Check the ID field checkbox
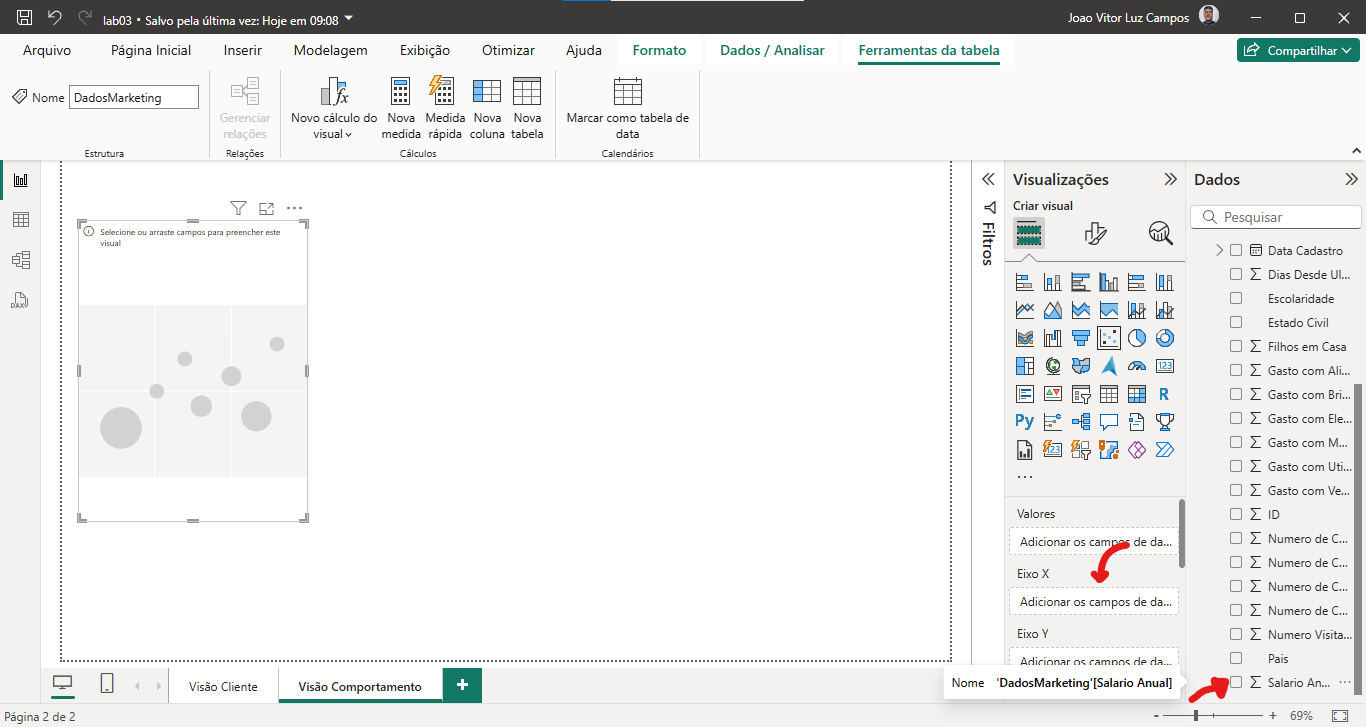Viewport: 1366px width, 727px height. tap(1236, 515)
